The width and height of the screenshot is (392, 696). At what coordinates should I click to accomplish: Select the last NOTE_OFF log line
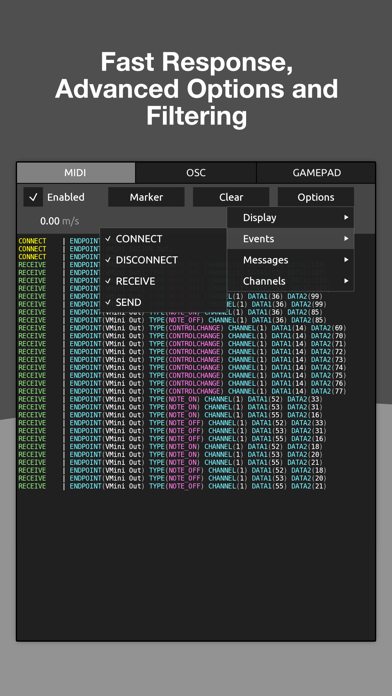tap(172, 486)
